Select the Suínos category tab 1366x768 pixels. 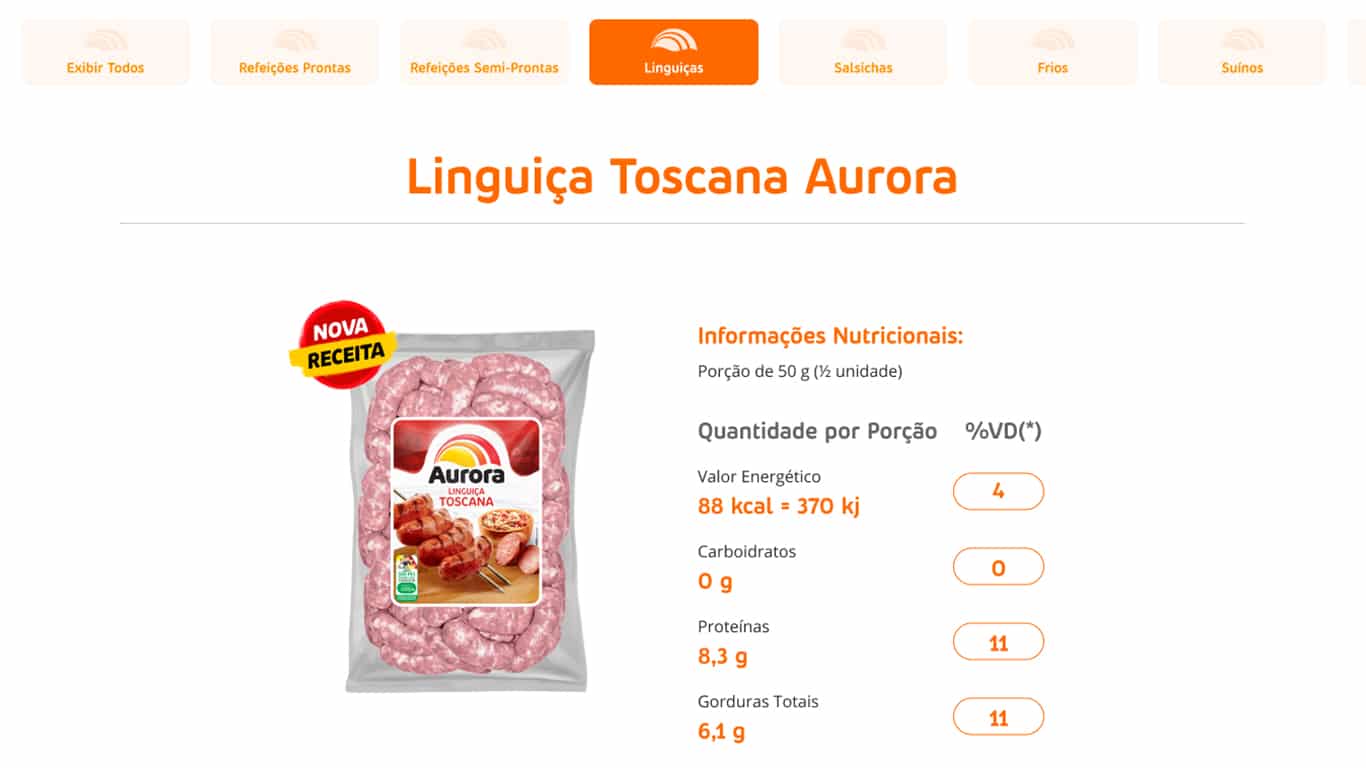tap(1242, 52)
